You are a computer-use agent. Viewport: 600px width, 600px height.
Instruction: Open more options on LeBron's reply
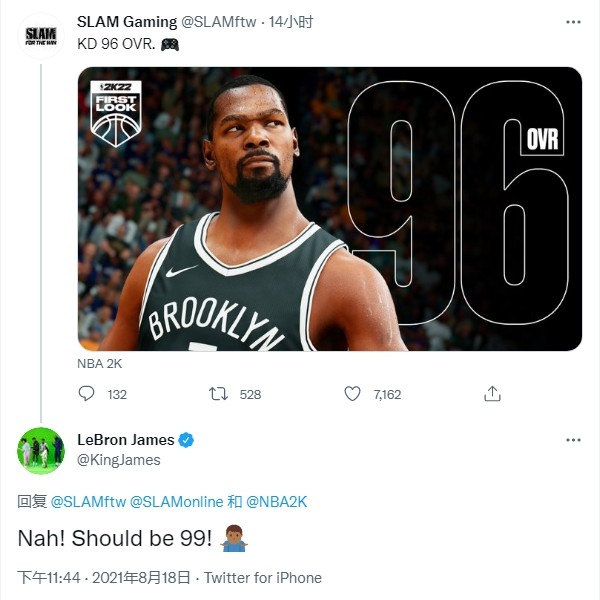tap(572, 440)
